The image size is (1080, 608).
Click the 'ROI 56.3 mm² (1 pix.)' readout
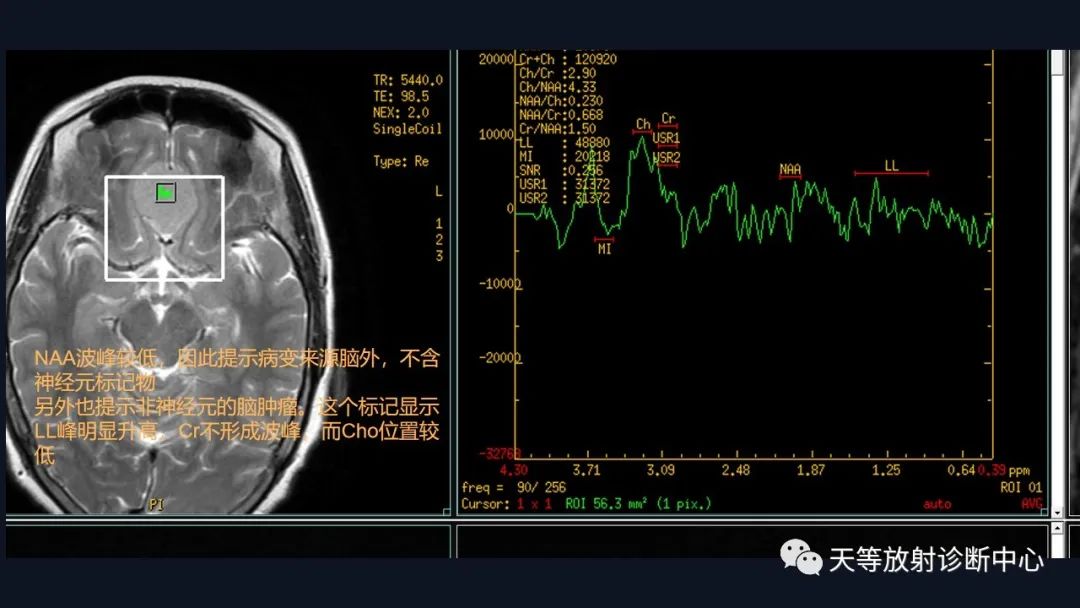click(x=638, y=504)
